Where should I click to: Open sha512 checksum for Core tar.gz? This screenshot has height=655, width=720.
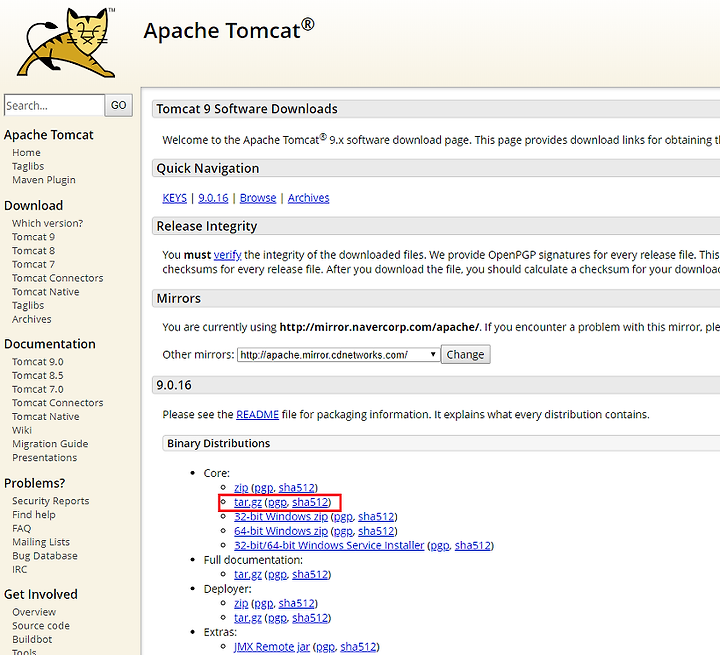pyautogui.click(x=310, y=503)
